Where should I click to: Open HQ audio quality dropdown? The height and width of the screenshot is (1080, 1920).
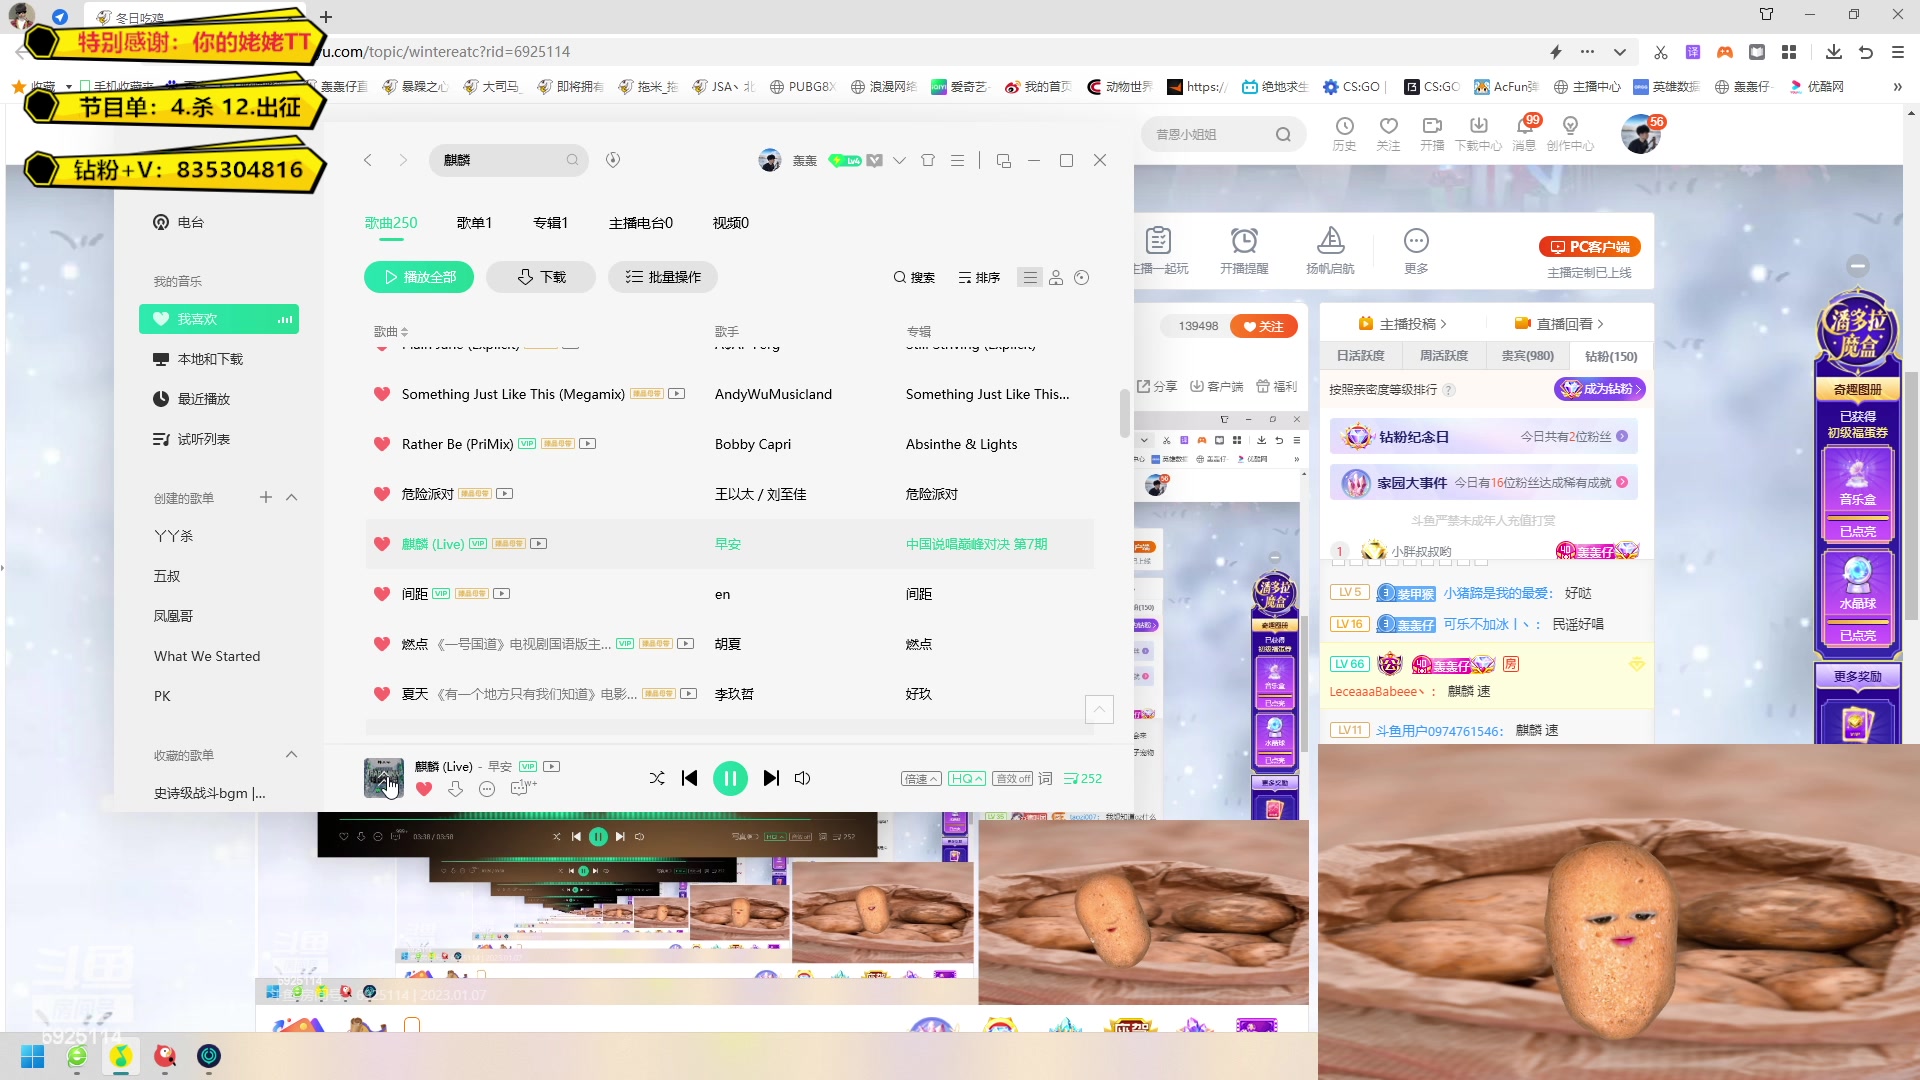pos(967,778)
